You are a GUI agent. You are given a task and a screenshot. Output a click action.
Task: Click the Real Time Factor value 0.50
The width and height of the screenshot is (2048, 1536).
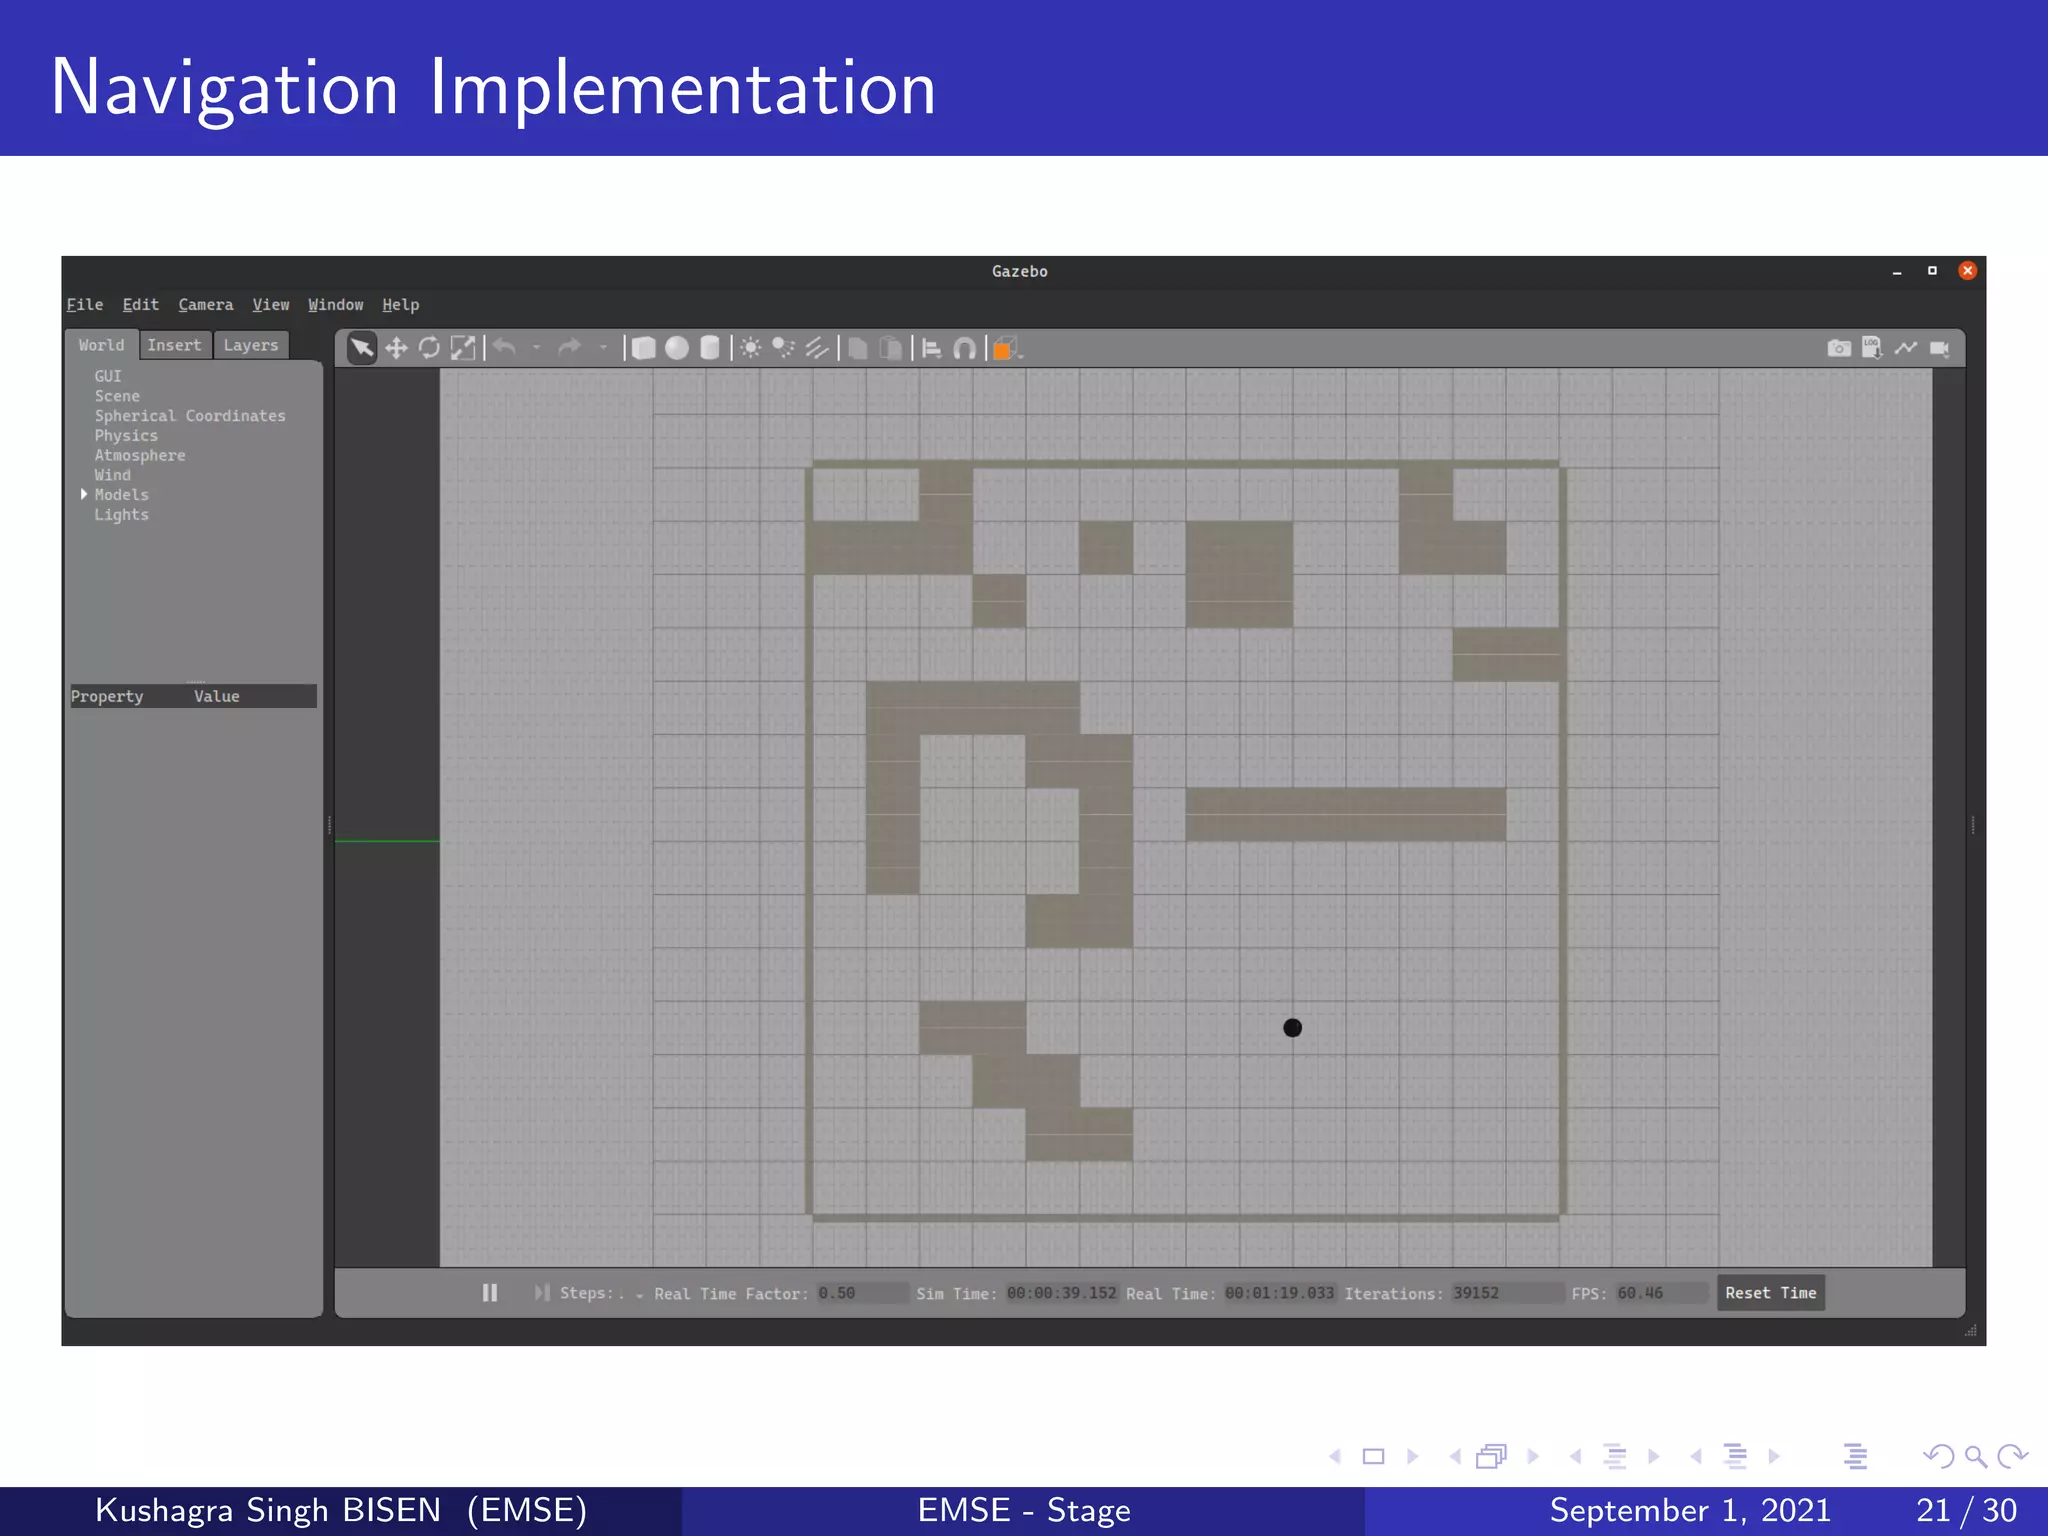click(862, 1293)
